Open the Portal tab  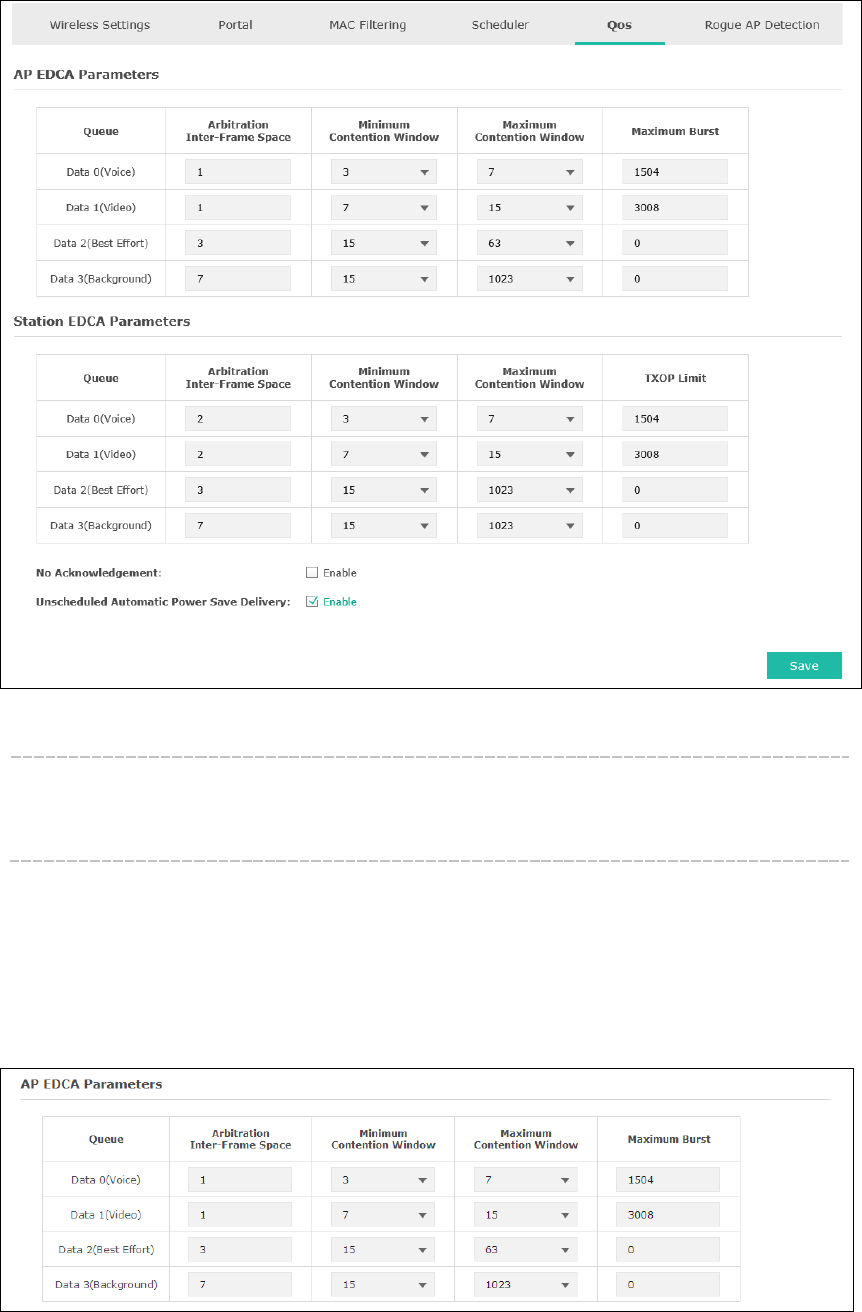(x=236, y=25)
